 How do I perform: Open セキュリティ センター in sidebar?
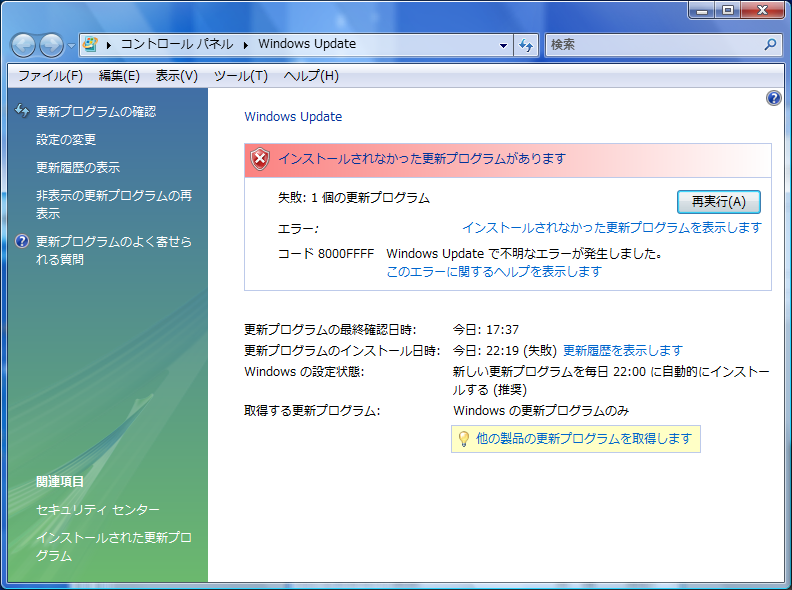tap(97, 510)
